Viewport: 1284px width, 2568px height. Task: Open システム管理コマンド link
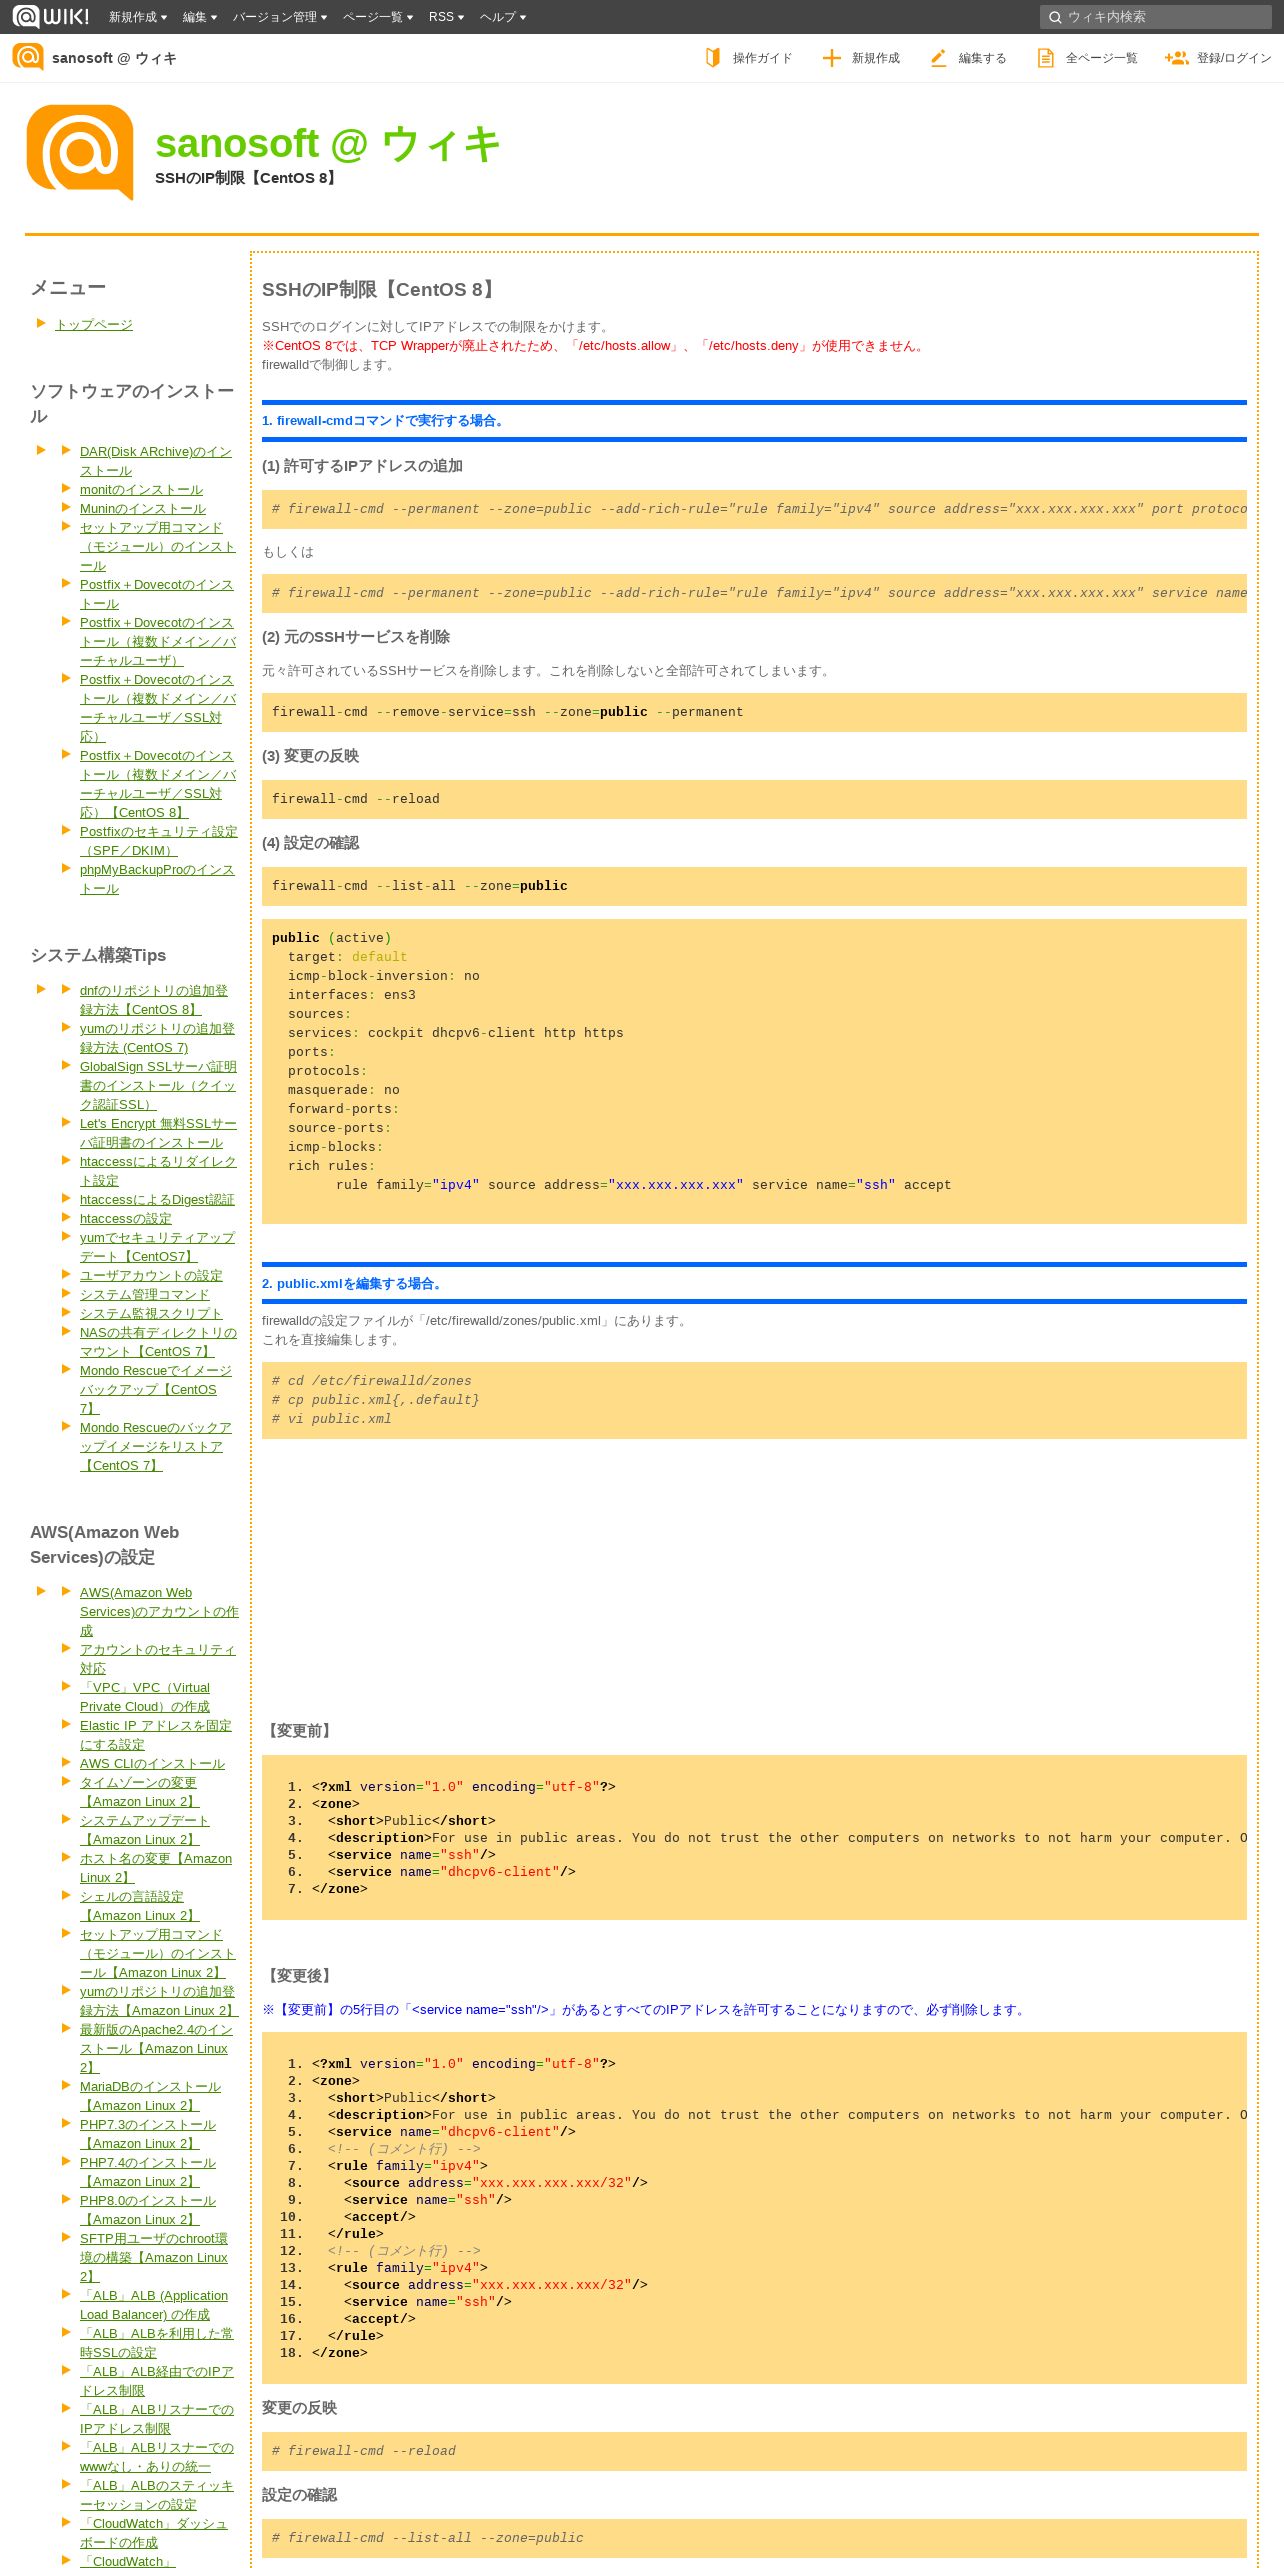pos(145,1294)
